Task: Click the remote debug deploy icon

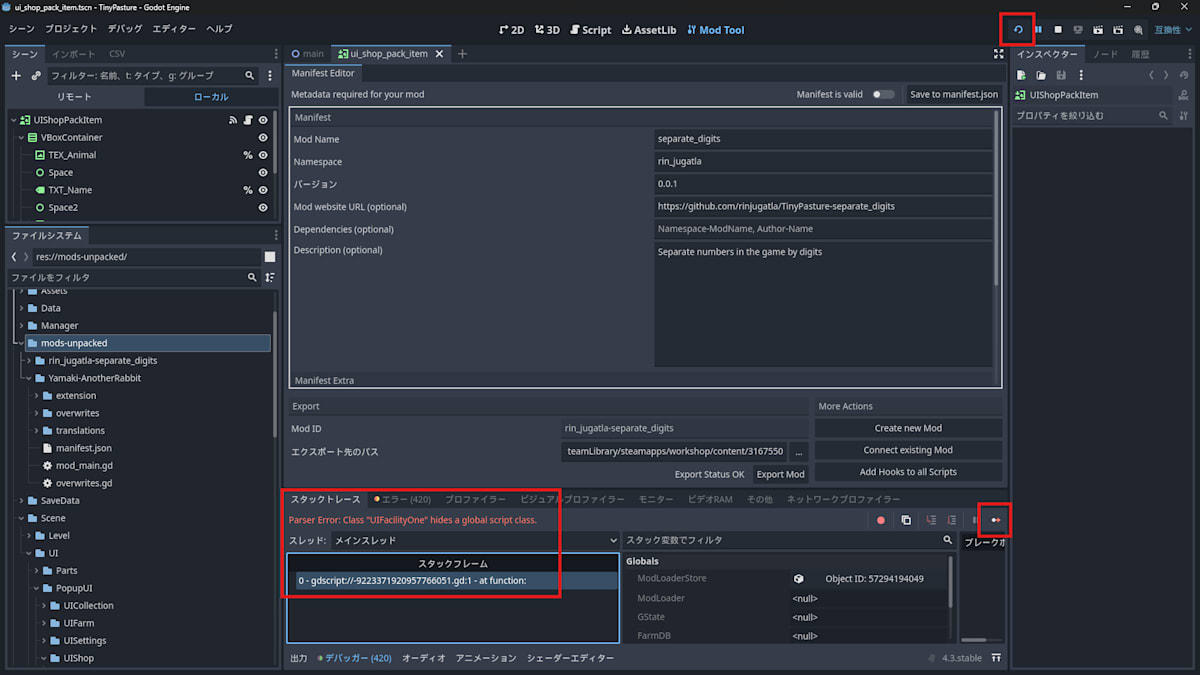Action: (1078, 30)
